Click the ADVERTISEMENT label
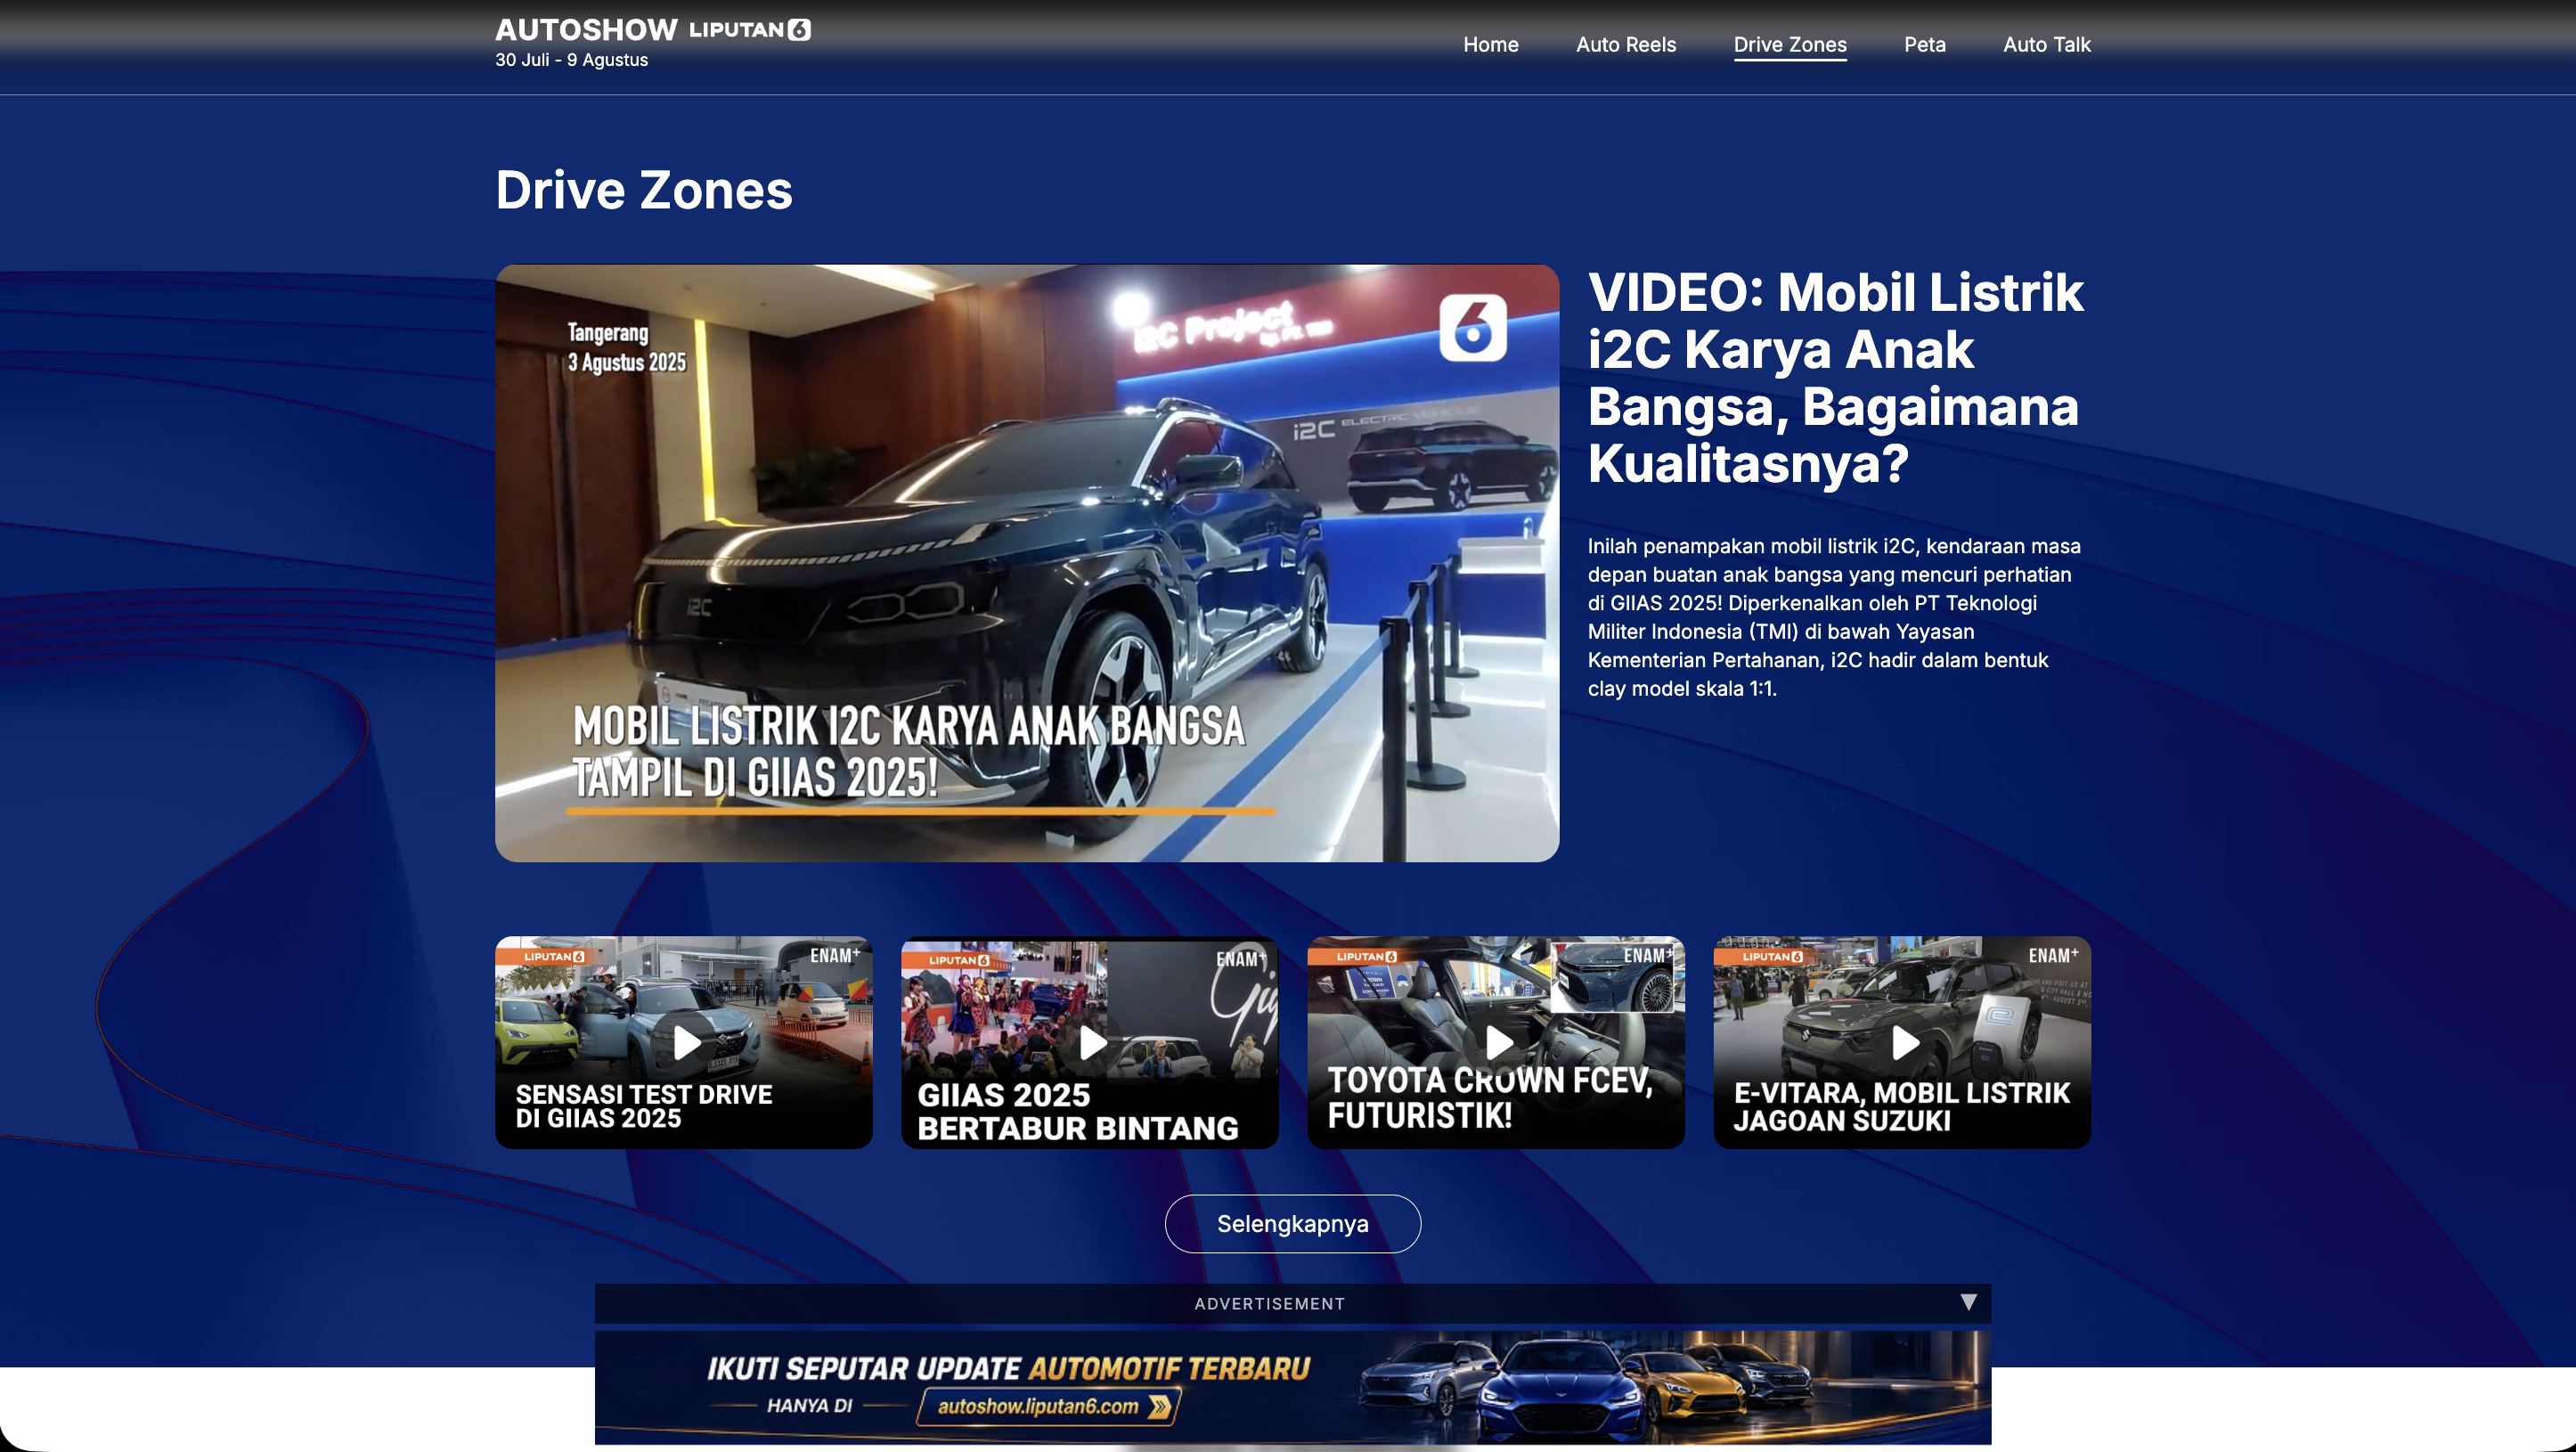The image size is (2576, 1452). (1269, 1303)
